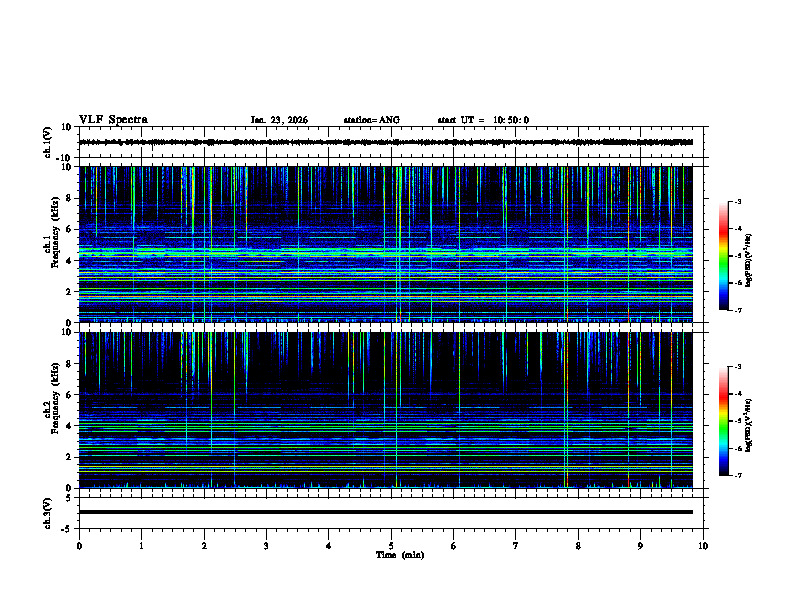Click the "ch.3(V)" bottom axis label
Image resolution: width=792 pixels, height=612 pixels.
(x=47, y=513)
